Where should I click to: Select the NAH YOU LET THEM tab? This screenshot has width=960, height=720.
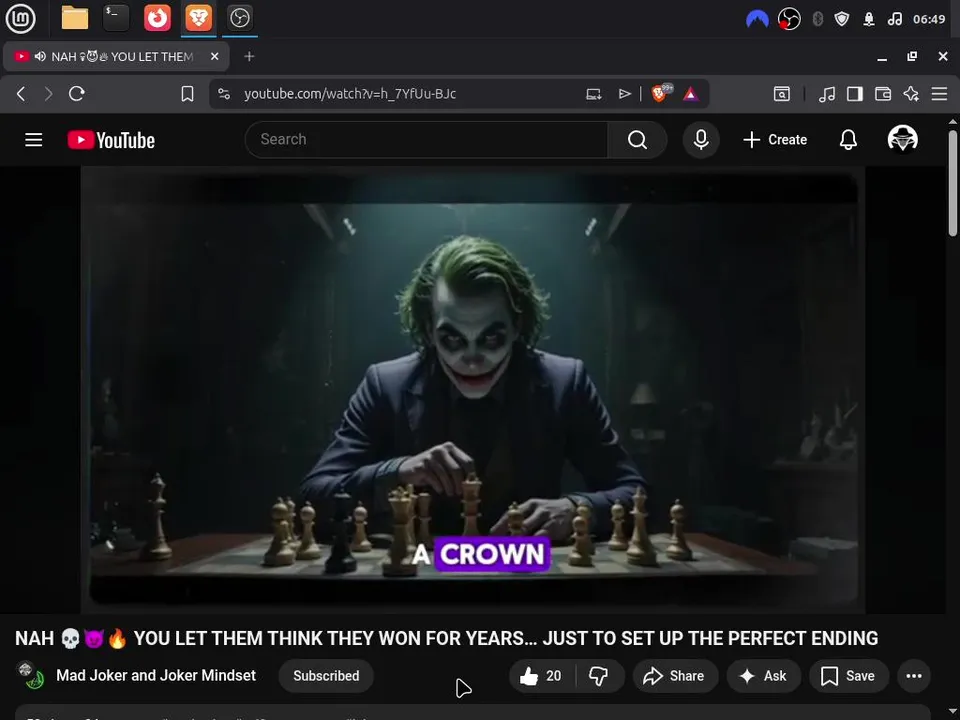116,56
